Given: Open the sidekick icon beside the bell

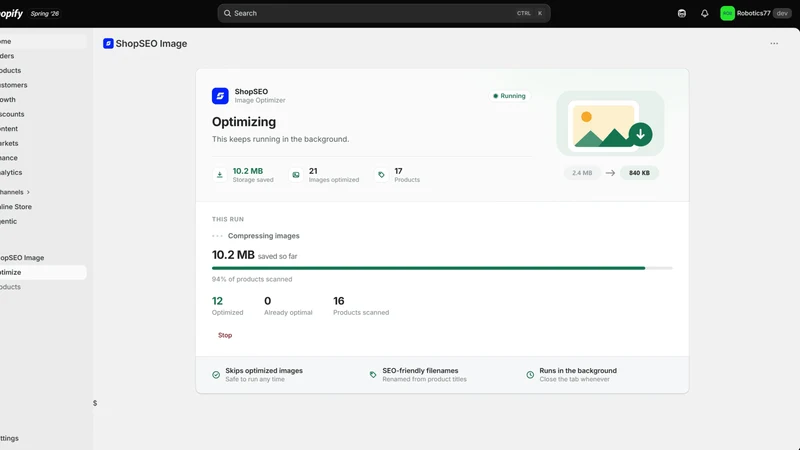Looking at the screenshot, I should (x=682, y=13).
